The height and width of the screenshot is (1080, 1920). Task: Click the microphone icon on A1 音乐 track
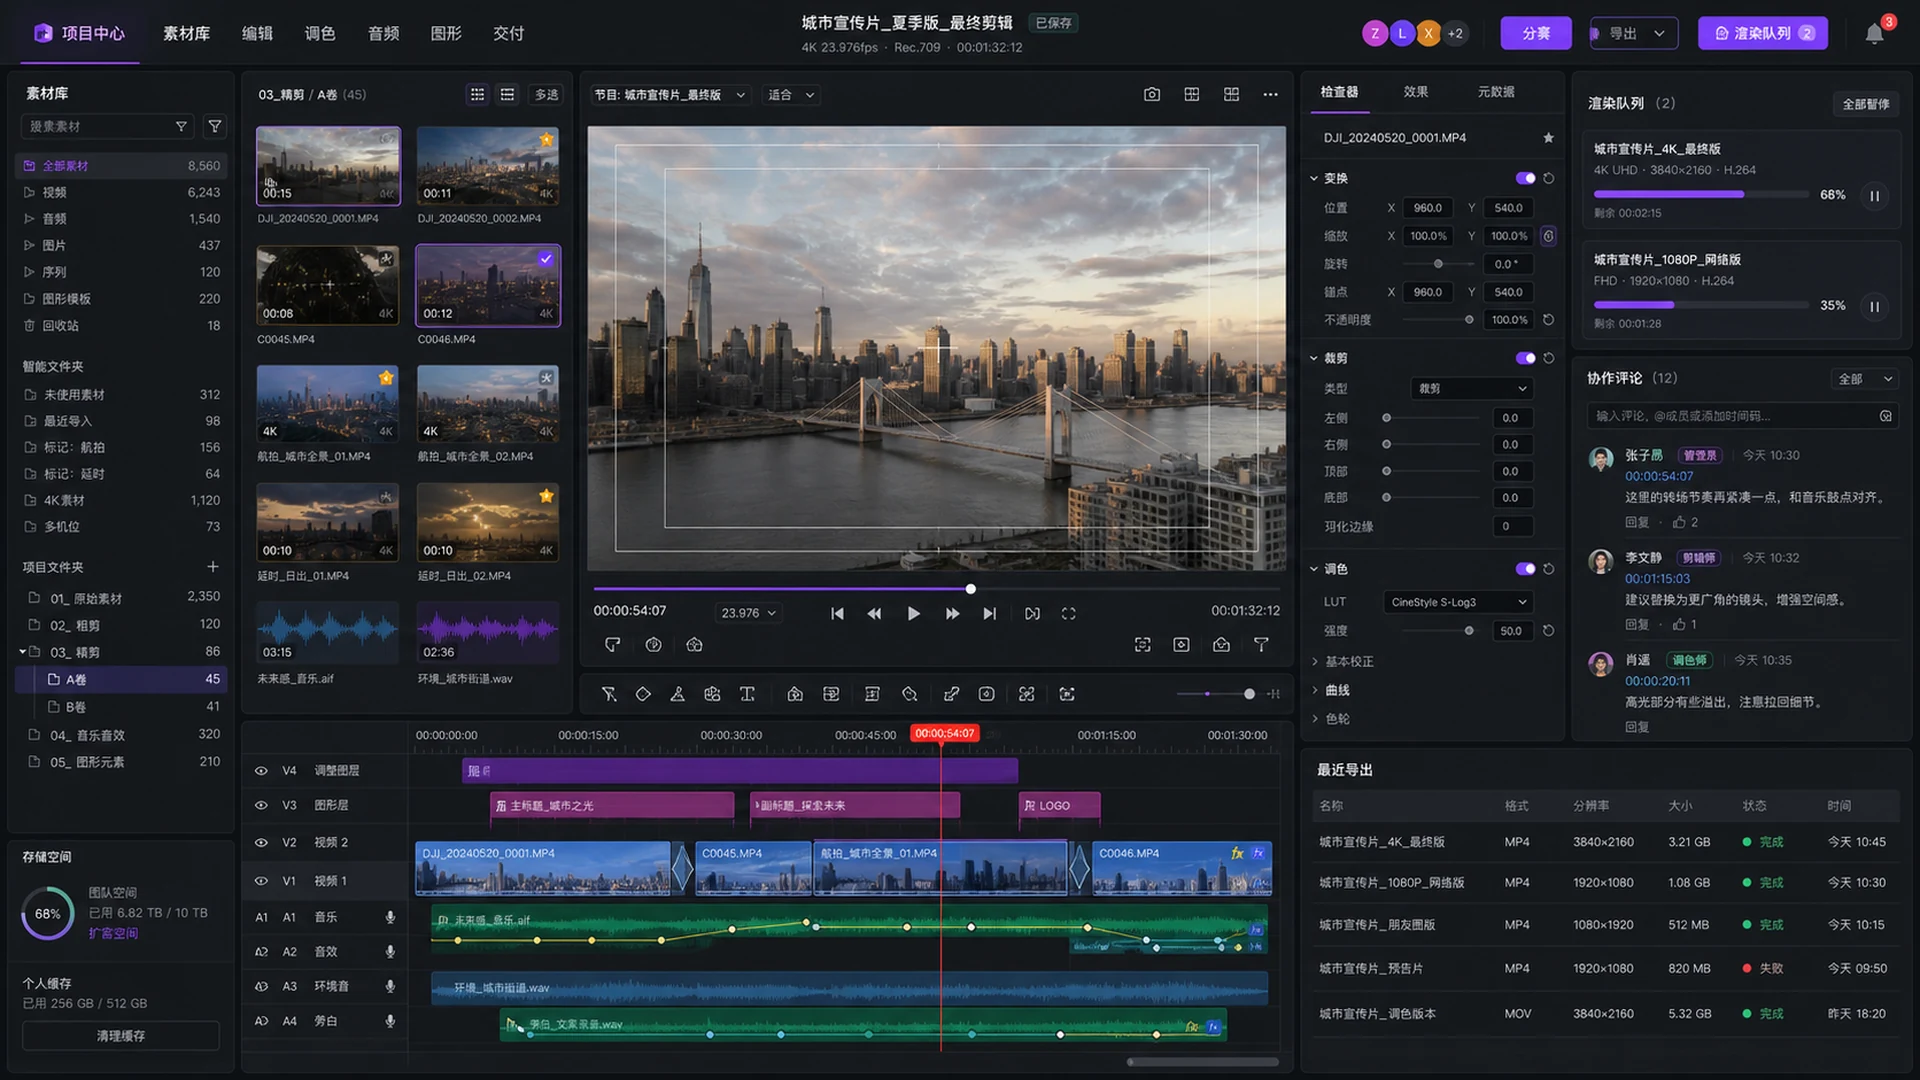tap(390, 917)
